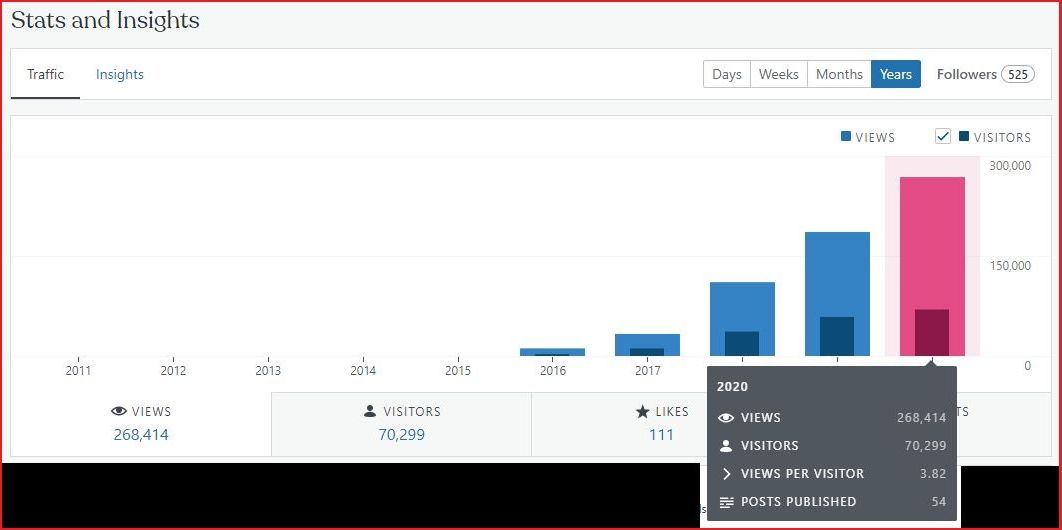
Task: Click the star icon beside Likes
Action: pos(643,411)
